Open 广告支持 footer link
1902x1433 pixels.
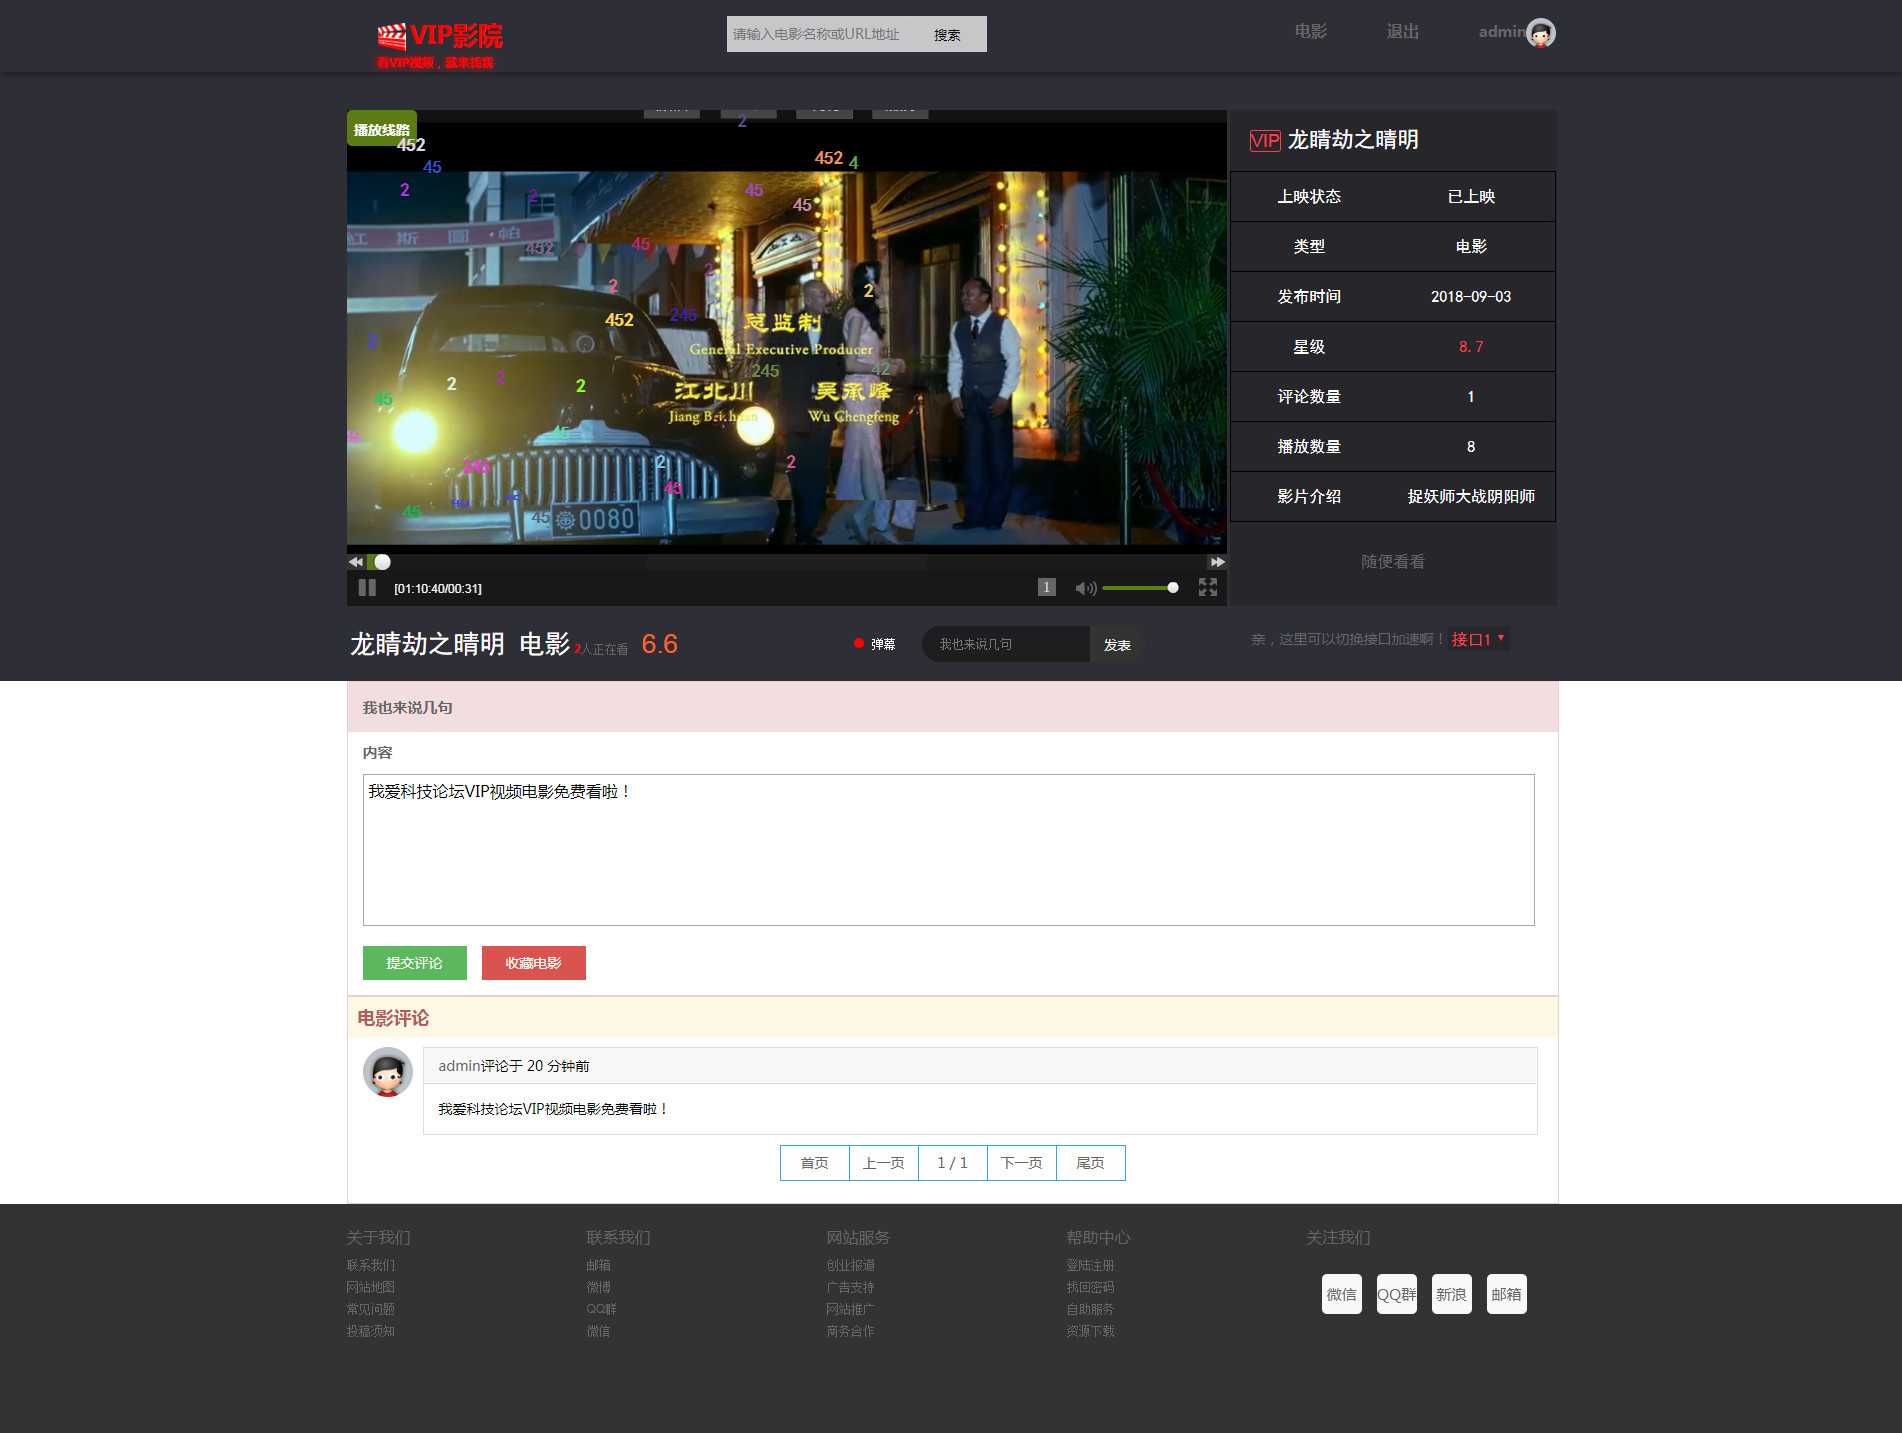[850, 1287]
